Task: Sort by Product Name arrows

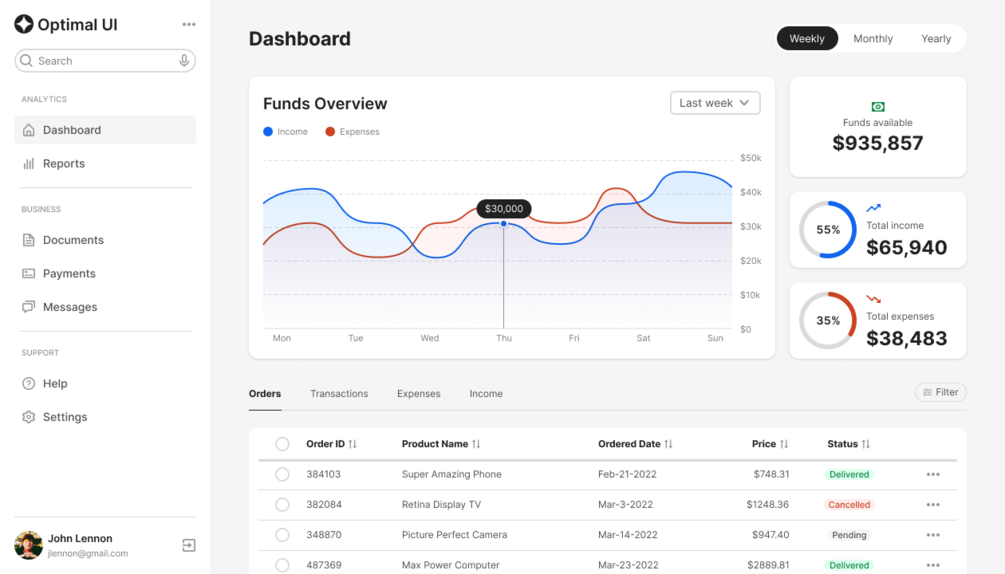Action: (x=476, y=444)
